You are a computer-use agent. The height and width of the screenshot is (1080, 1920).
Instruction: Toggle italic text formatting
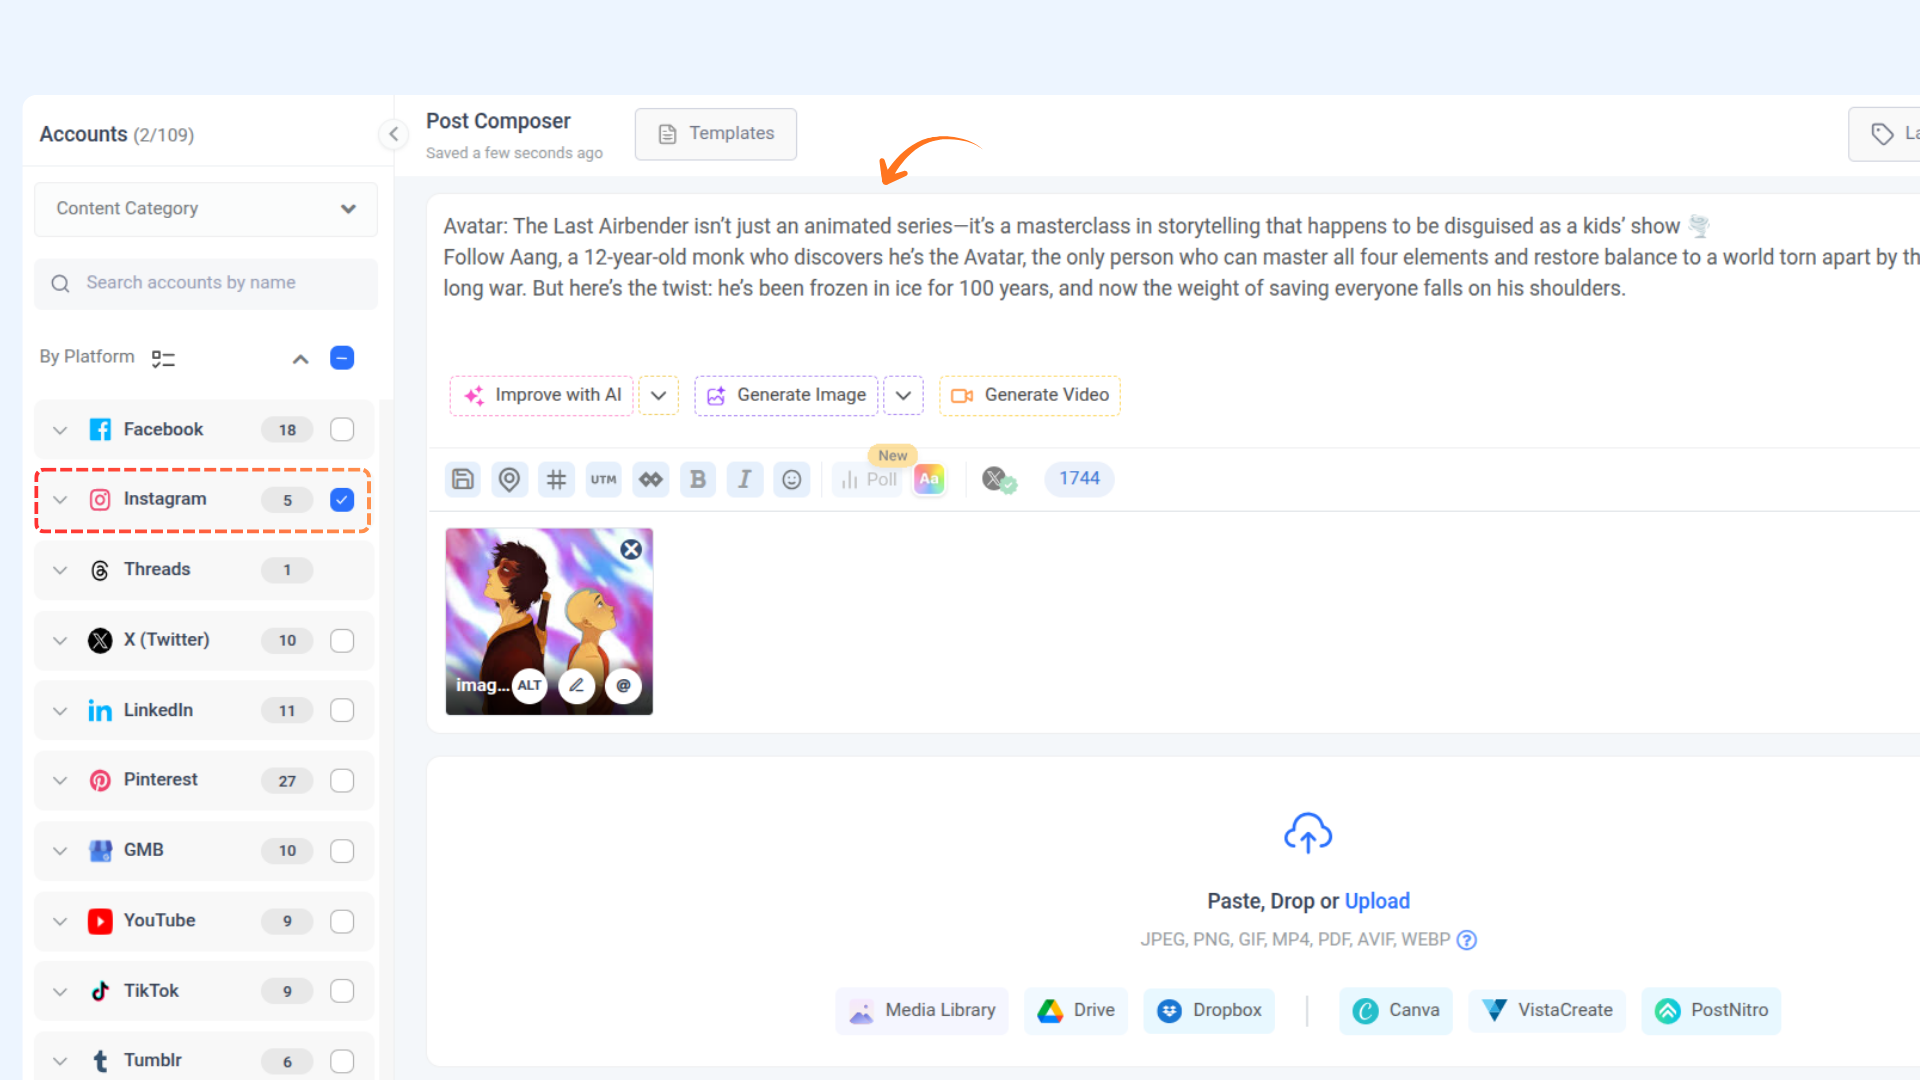pyautogui.click(x=744, y=479)
